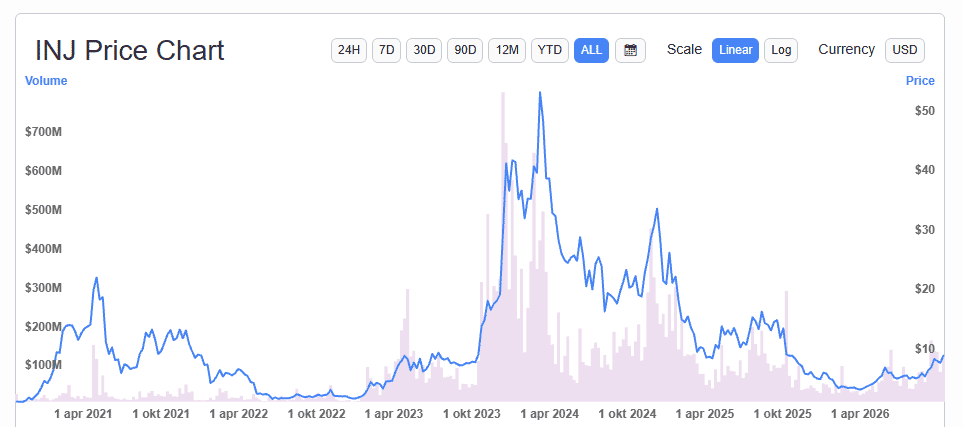This screenshot has width=963, height=427.
Task: Click the $50 price axis value
Action: (x=924, y=111)
